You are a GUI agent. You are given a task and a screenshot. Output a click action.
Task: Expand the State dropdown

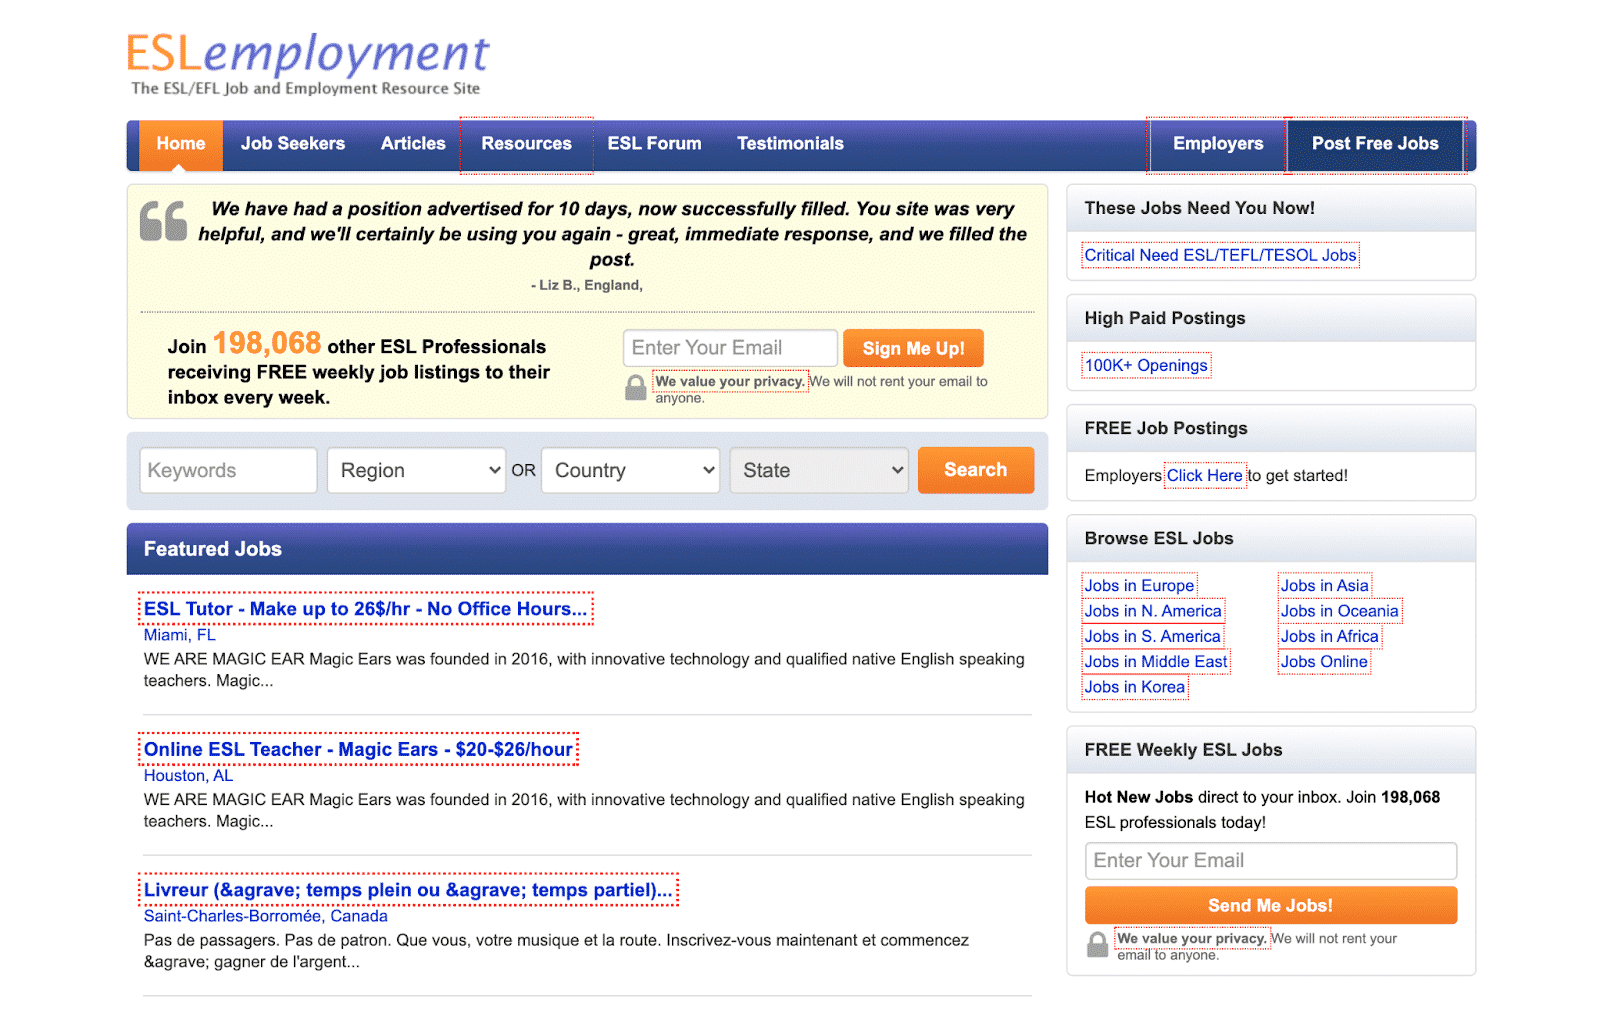(x=819, y=470)
